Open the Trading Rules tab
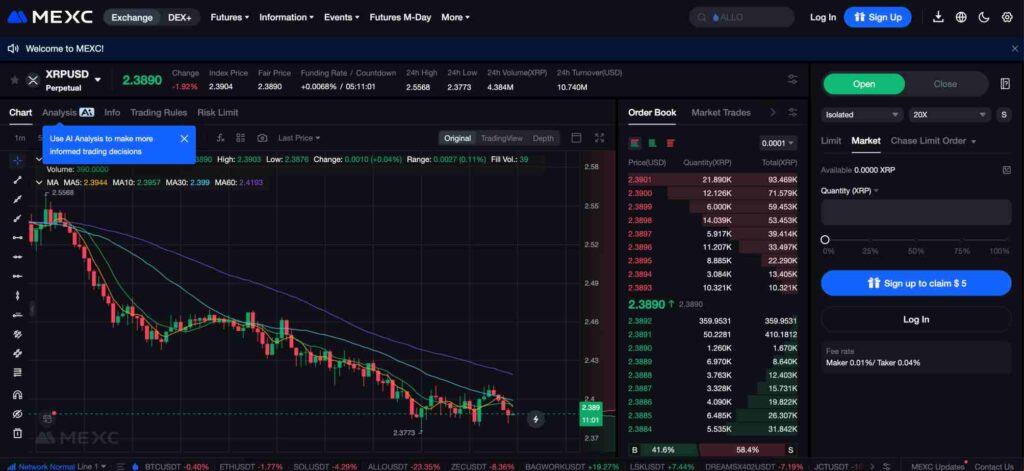The width and height of the screenshot is (1024, 471). point(158,112)
